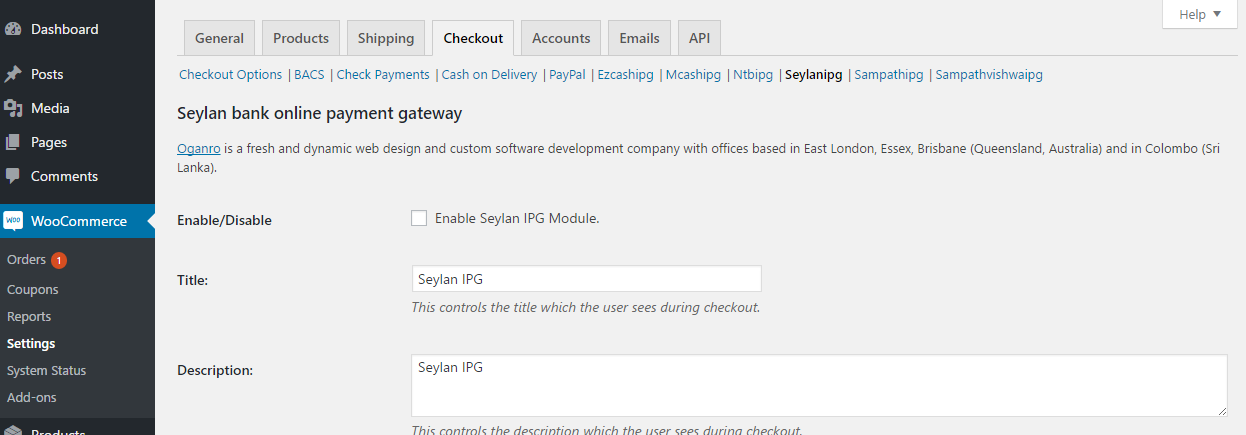Open the Orders submenu item
This screenshot has width=1246, height=435.
26,260
